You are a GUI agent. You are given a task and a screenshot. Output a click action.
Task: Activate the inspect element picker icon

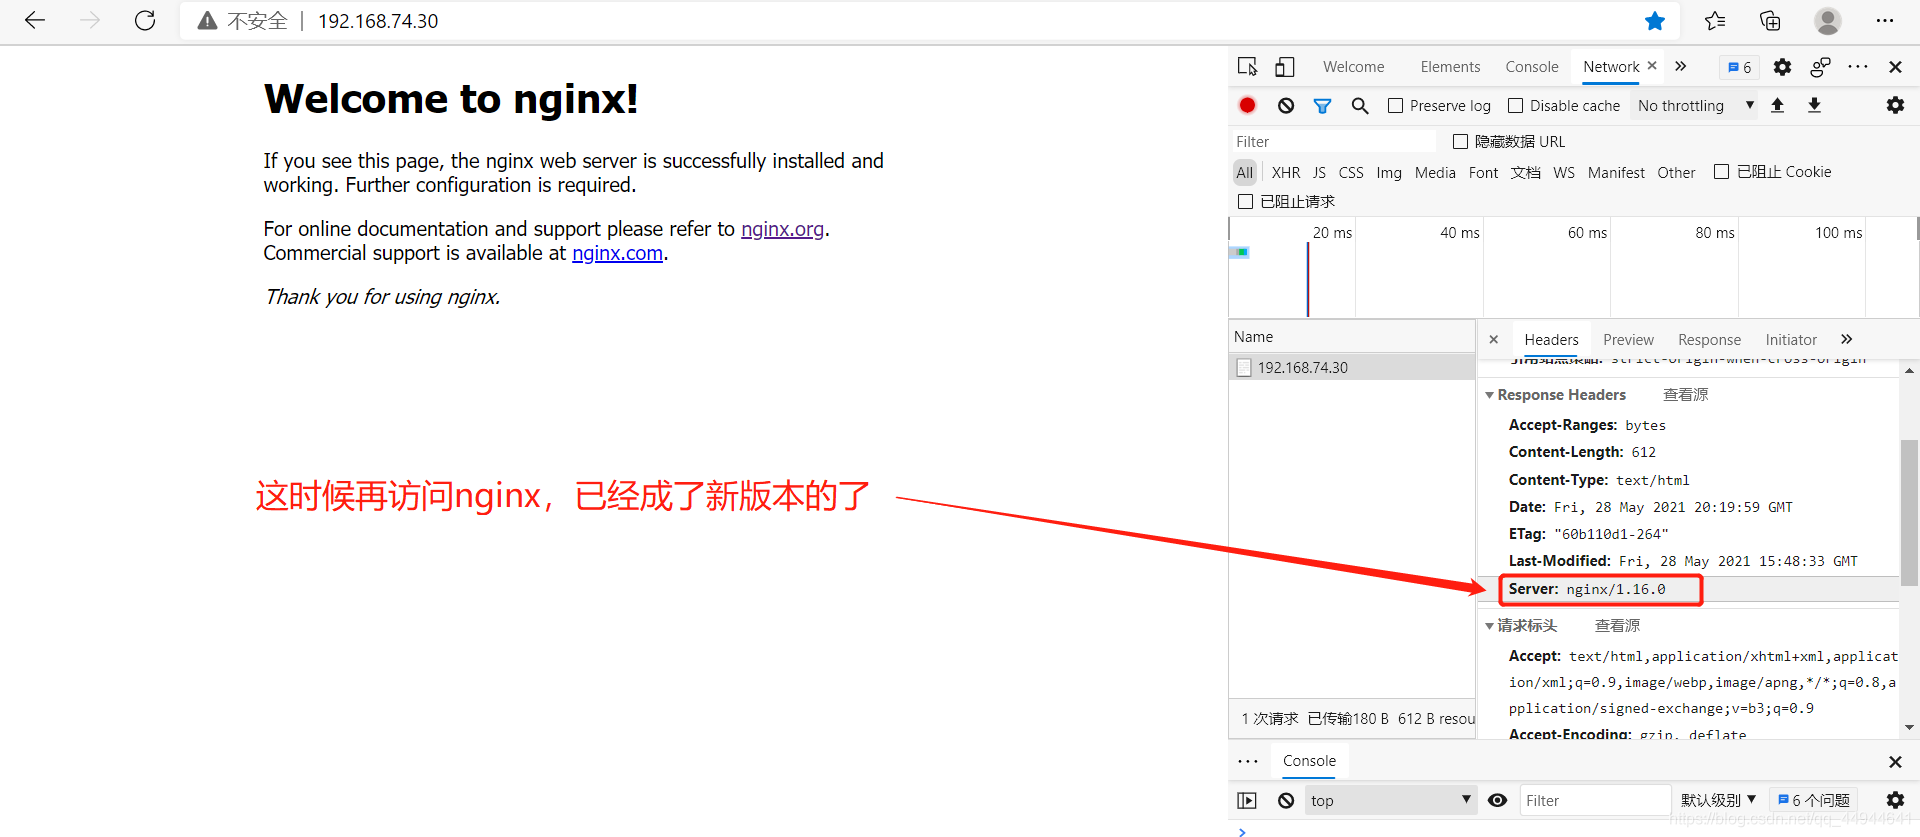1247,67
